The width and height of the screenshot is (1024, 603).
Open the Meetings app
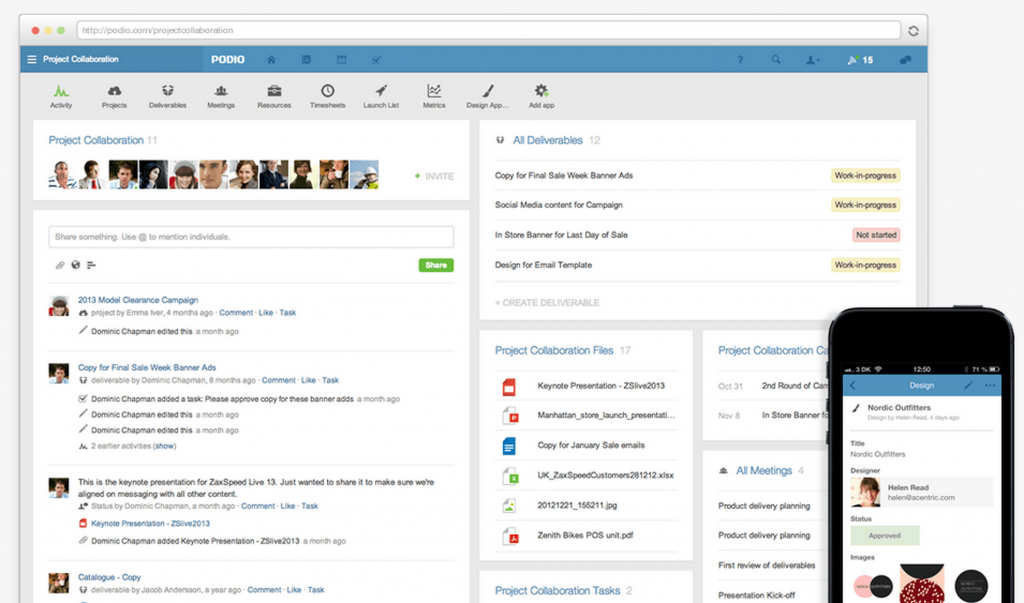pos(221,96)
